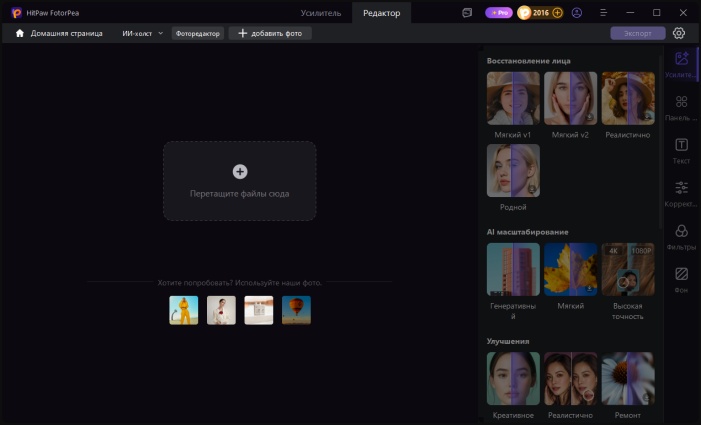Screen dimensions: 701x425
Task: Select woman in white sample photo
Action: pyautogui.click(x=221, y=310)
